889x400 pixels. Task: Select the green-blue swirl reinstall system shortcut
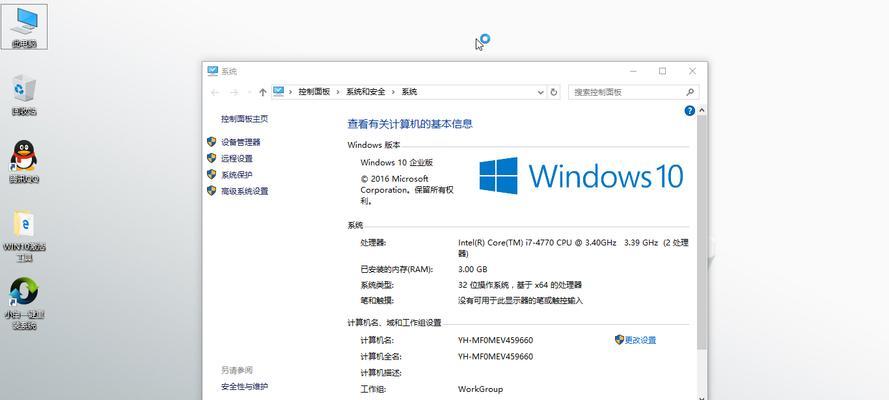click(x=24, y=303)
